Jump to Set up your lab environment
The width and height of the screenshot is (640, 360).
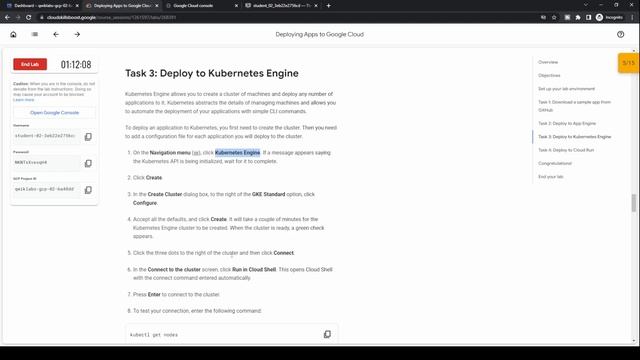(566, 89)
